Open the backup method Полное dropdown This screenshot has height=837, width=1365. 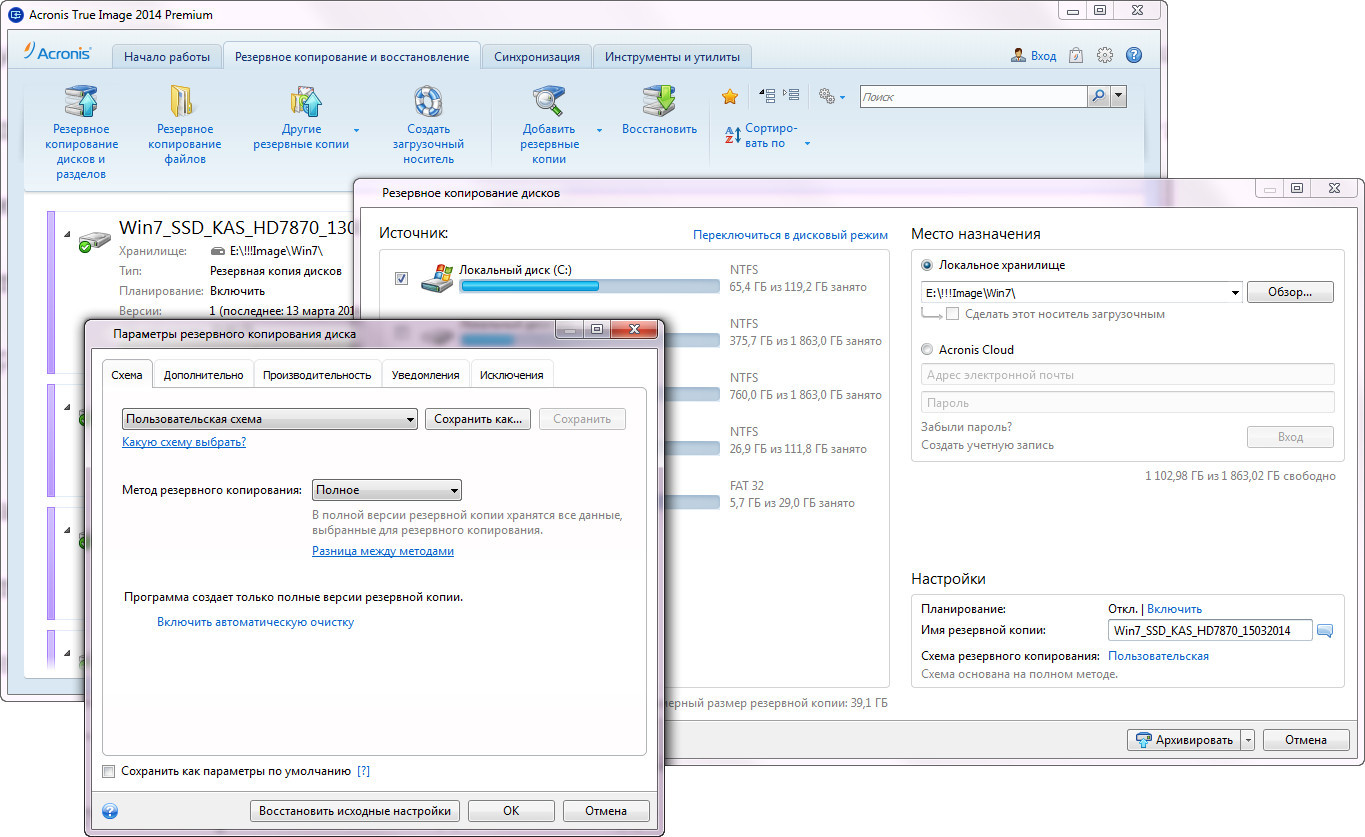tap(387, 490)
